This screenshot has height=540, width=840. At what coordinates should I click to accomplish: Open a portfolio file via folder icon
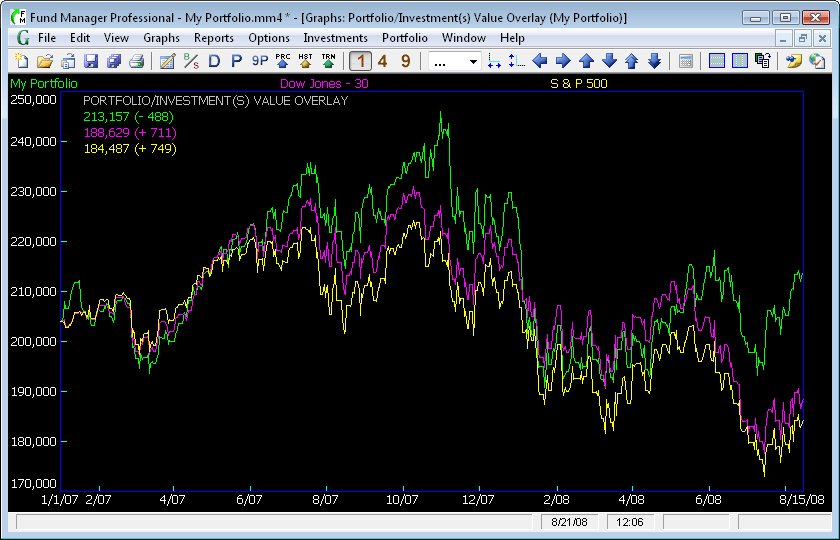coord(45,61)
